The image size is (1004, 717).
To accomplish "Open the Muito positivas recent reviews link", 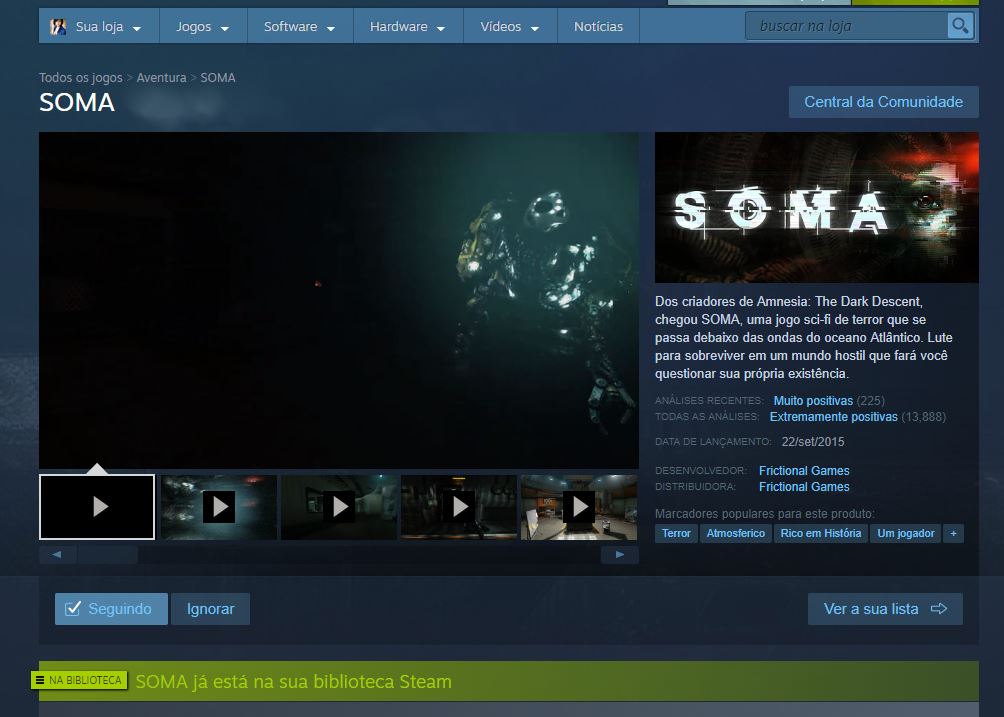I will [813, 401].
